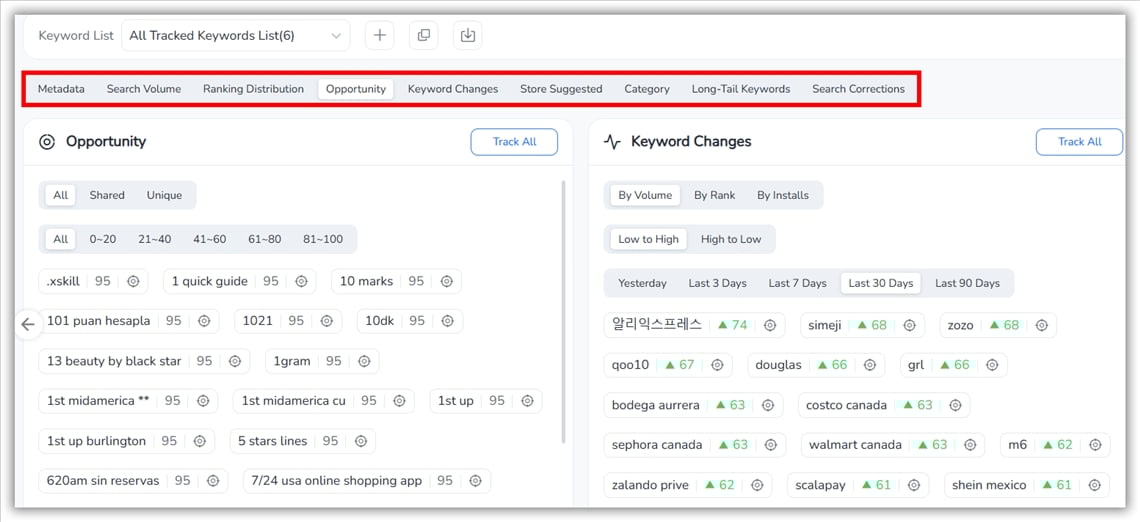1140x522 pixels.
Task: Click the Opportunity panel vertical scrollbar
Action: click(x=564, y=313)
